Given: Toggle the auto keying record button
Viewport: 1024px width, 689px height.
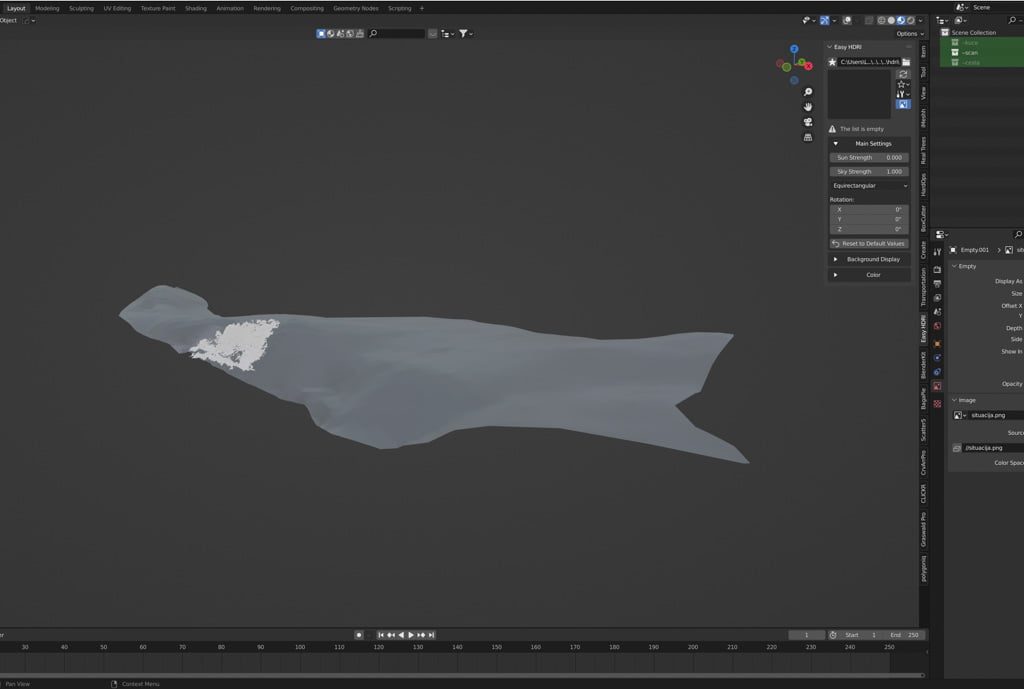Looking at the screenshot, I should click(359, 635).
